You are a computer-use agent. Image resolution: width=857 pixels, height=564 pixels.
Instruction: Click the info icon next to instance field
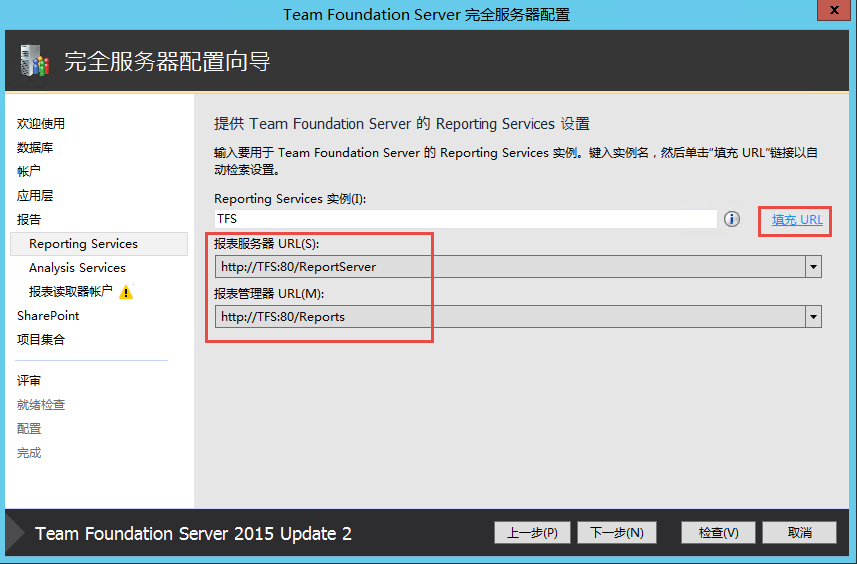pos(732,219)
